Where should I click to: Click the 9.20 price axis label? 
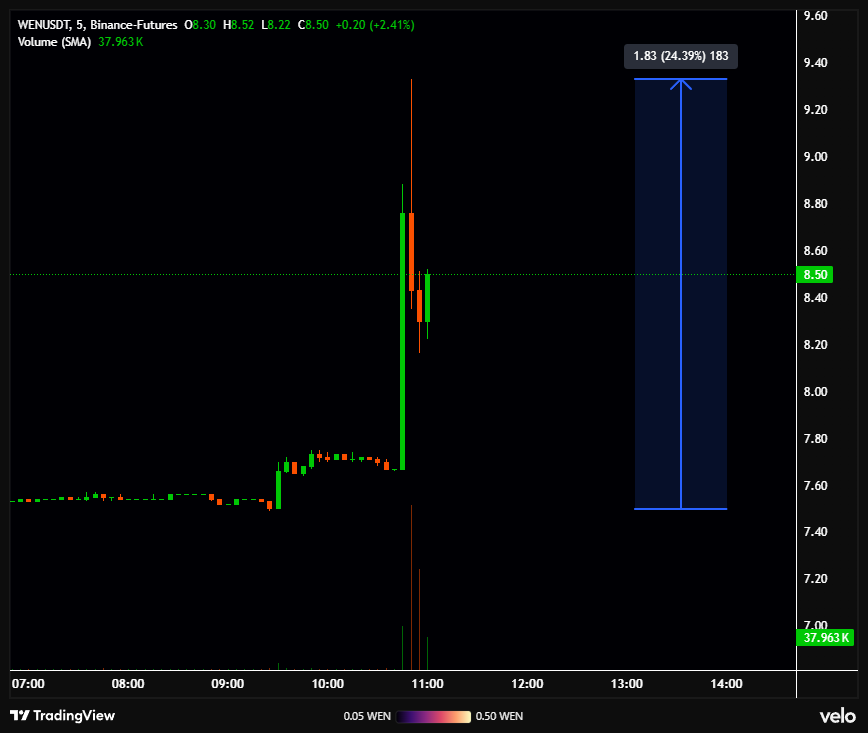coord(815,110)
